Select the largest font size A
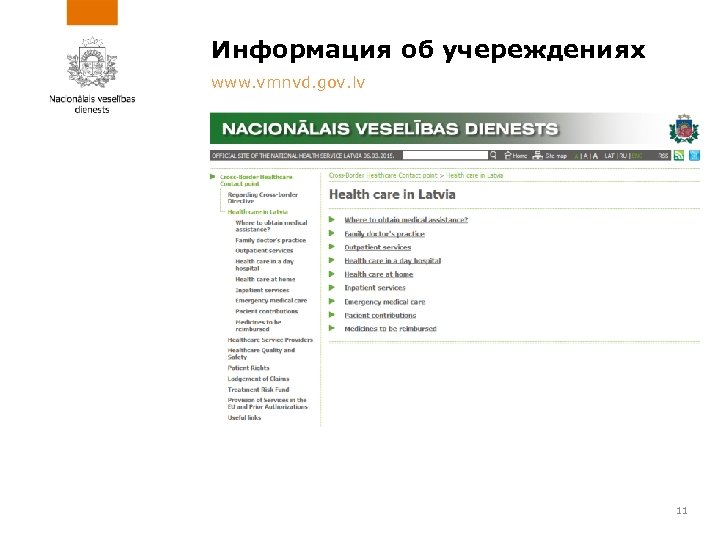This screenshot has width=720, height=540. click(595, 156)
